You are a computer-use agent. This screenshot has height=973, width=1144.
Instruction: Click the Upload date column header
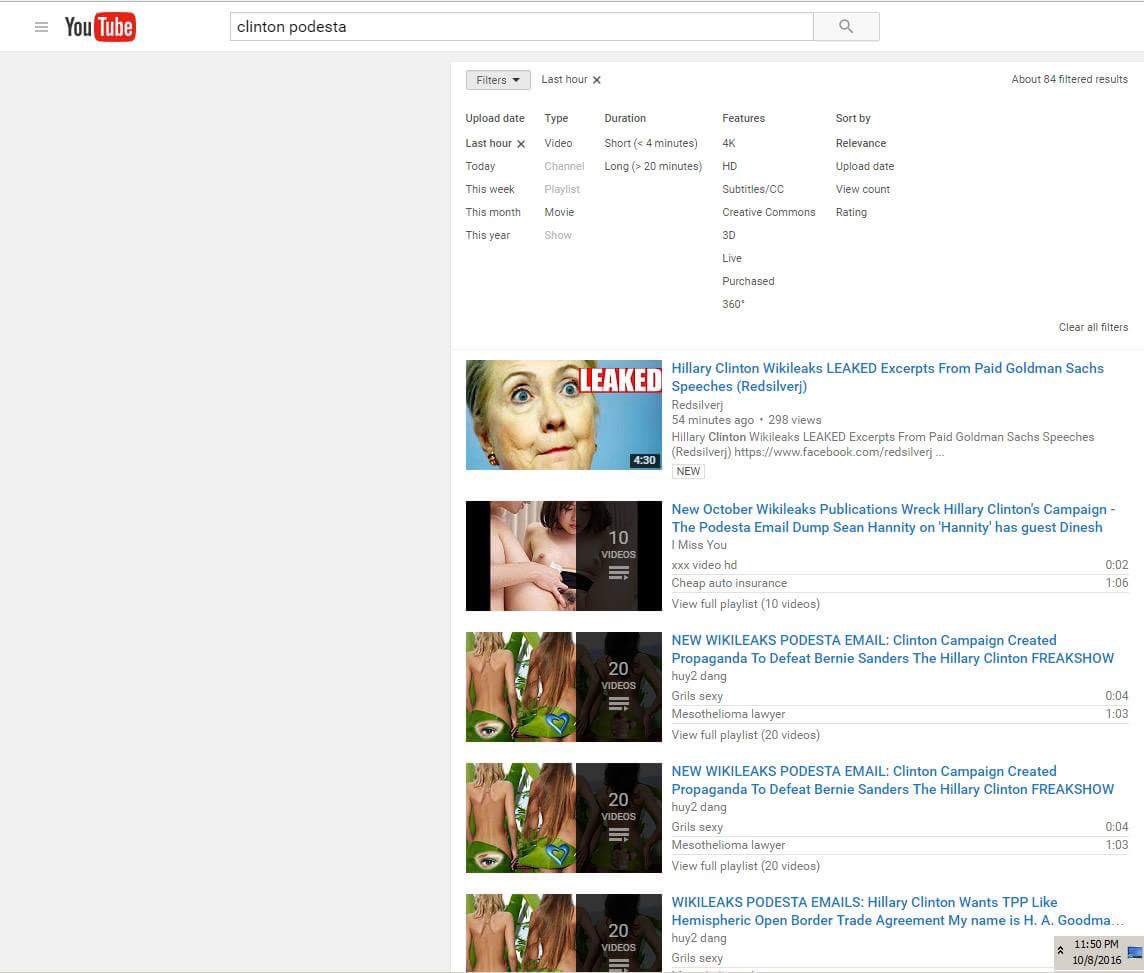click(x=495, y=118)
